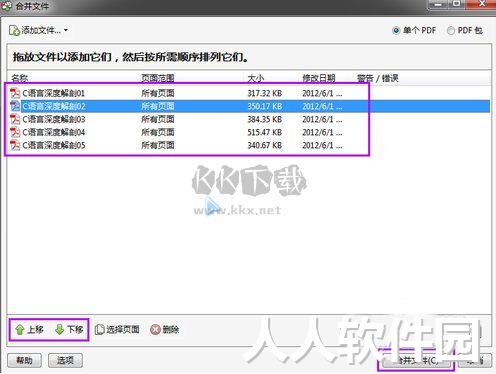
Task: Click PDF icon of C语言深度解剖03
Action: coord(15,119)
